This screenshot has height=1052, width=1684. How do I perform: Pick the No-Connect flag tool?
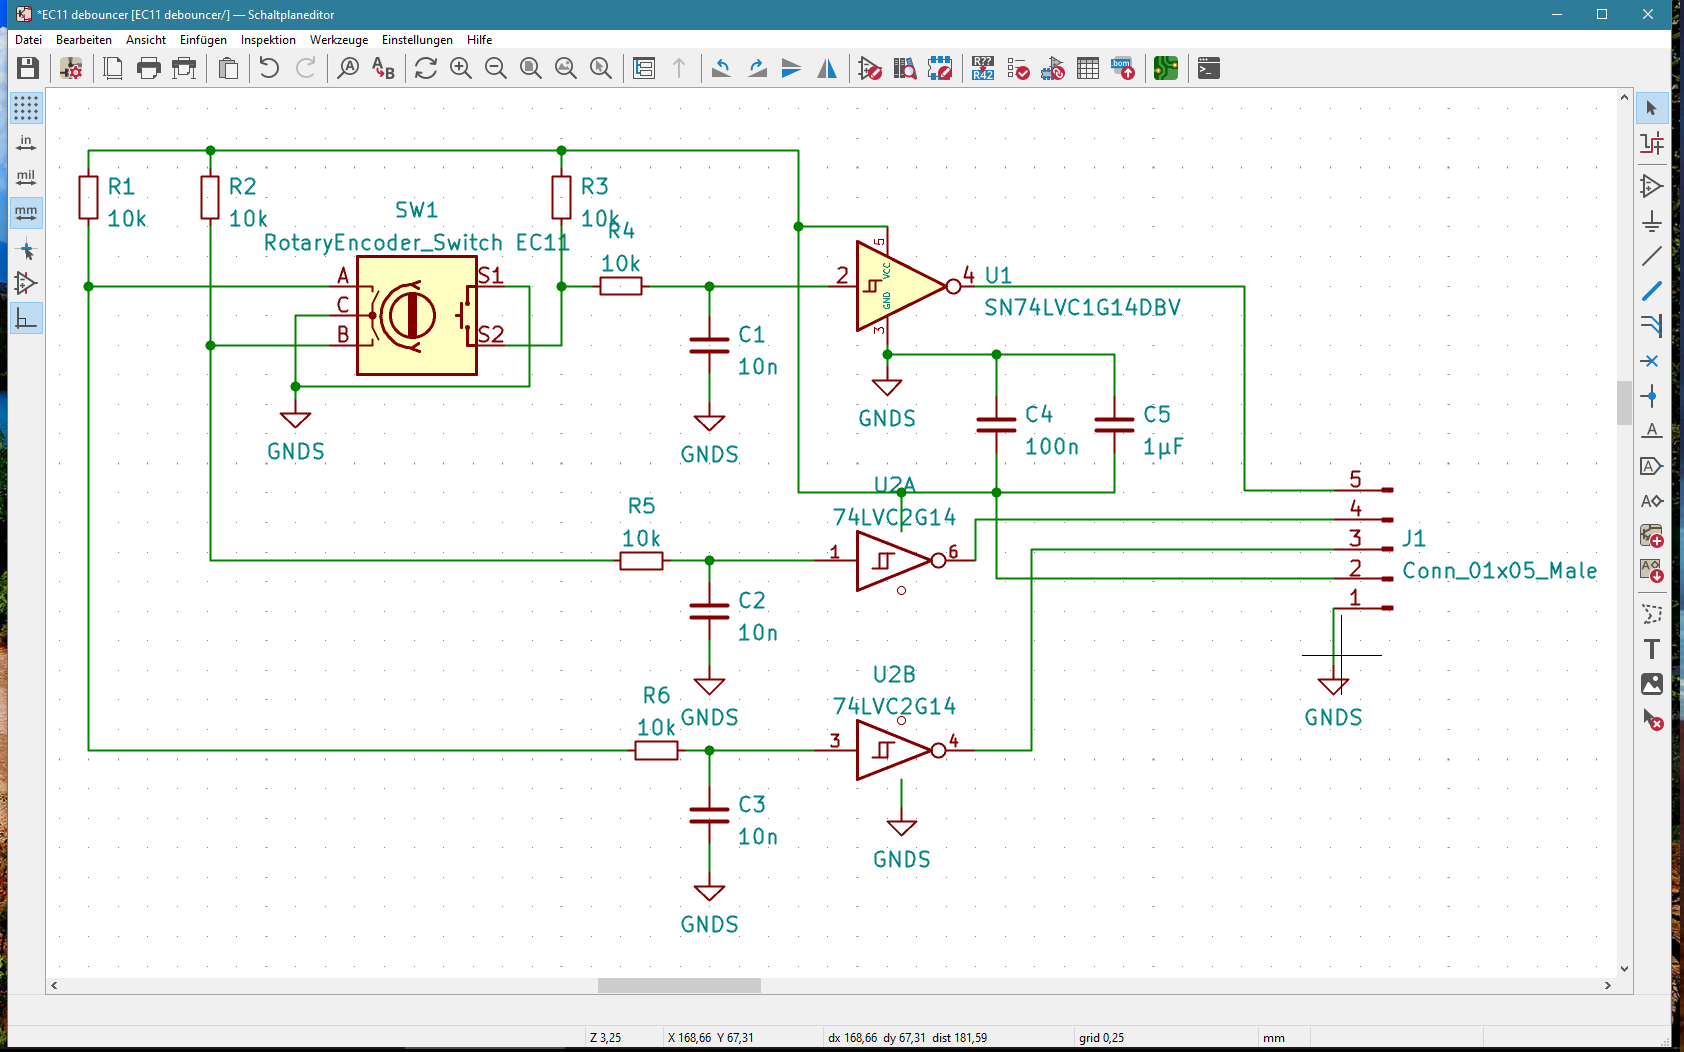click(x=1651, y=361)
